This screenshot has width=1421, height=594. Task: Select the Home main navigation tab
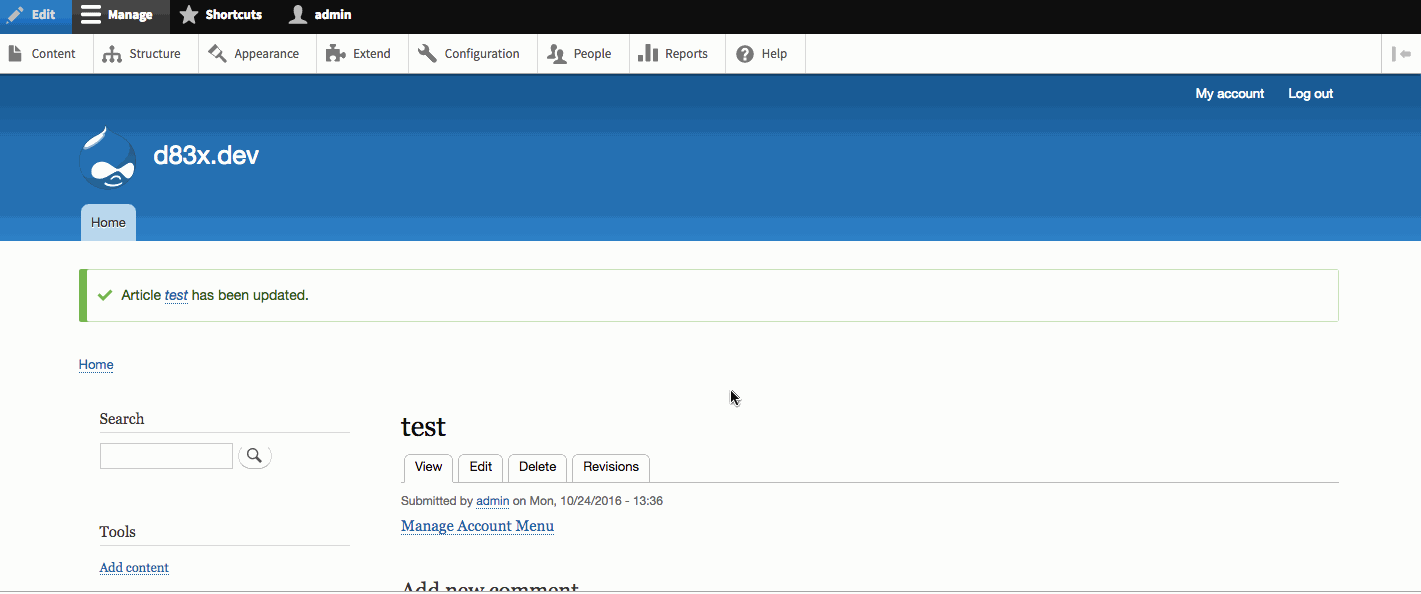pyautogui.click(x=108, y=223)
